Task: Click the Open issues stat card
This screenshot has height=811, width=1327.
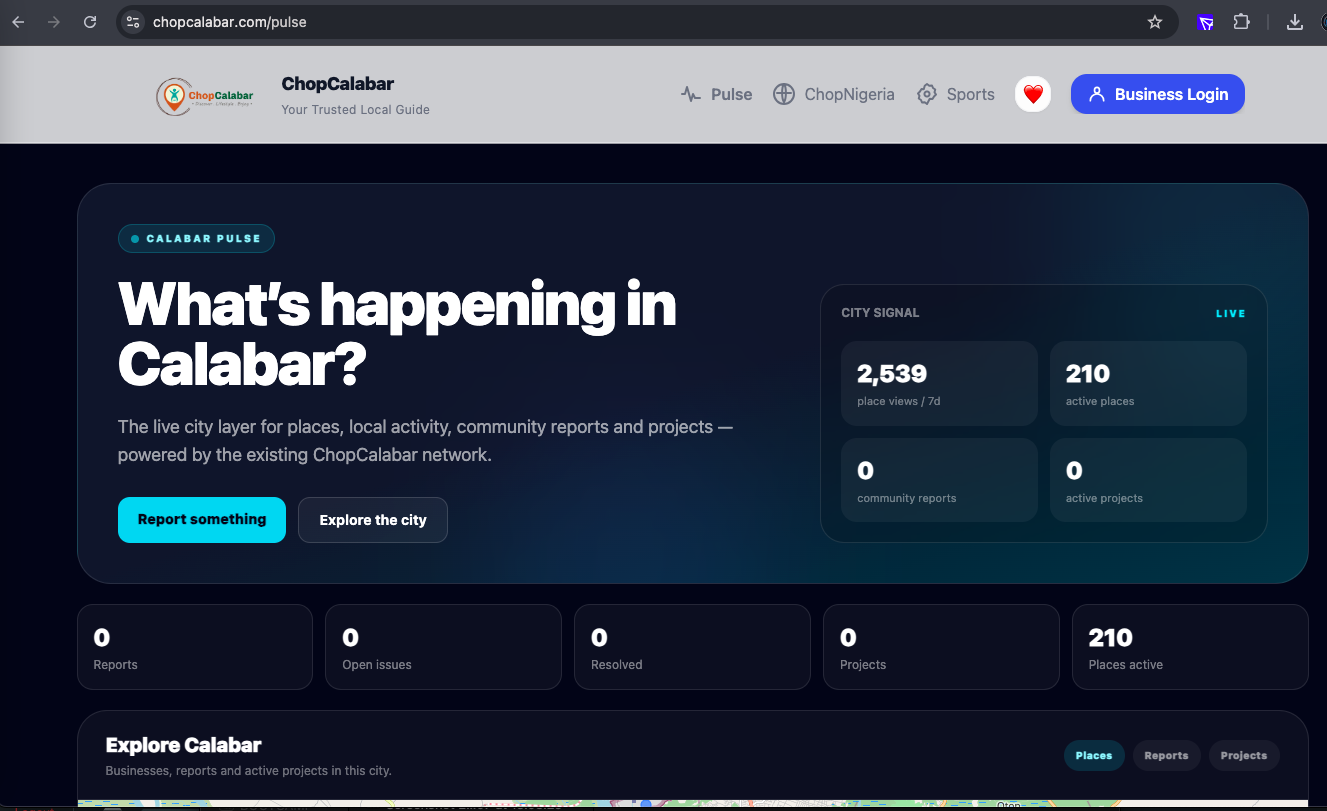Action: click(443, 647)
